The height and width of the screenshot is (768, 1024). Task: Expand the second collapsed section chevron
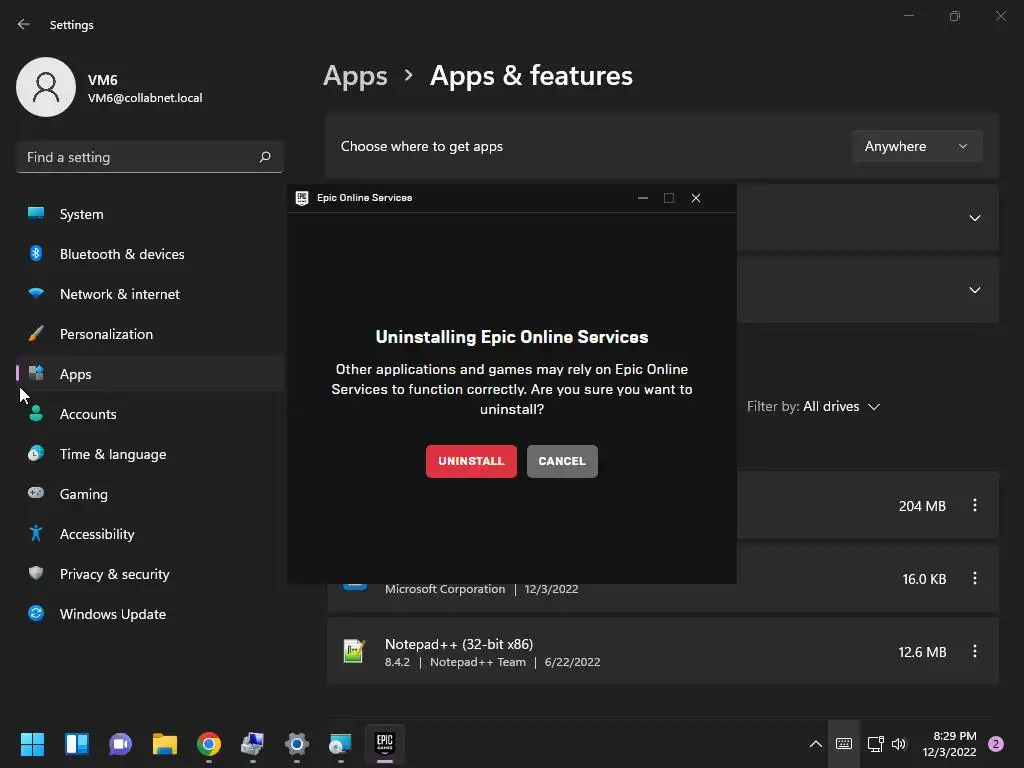974,290
